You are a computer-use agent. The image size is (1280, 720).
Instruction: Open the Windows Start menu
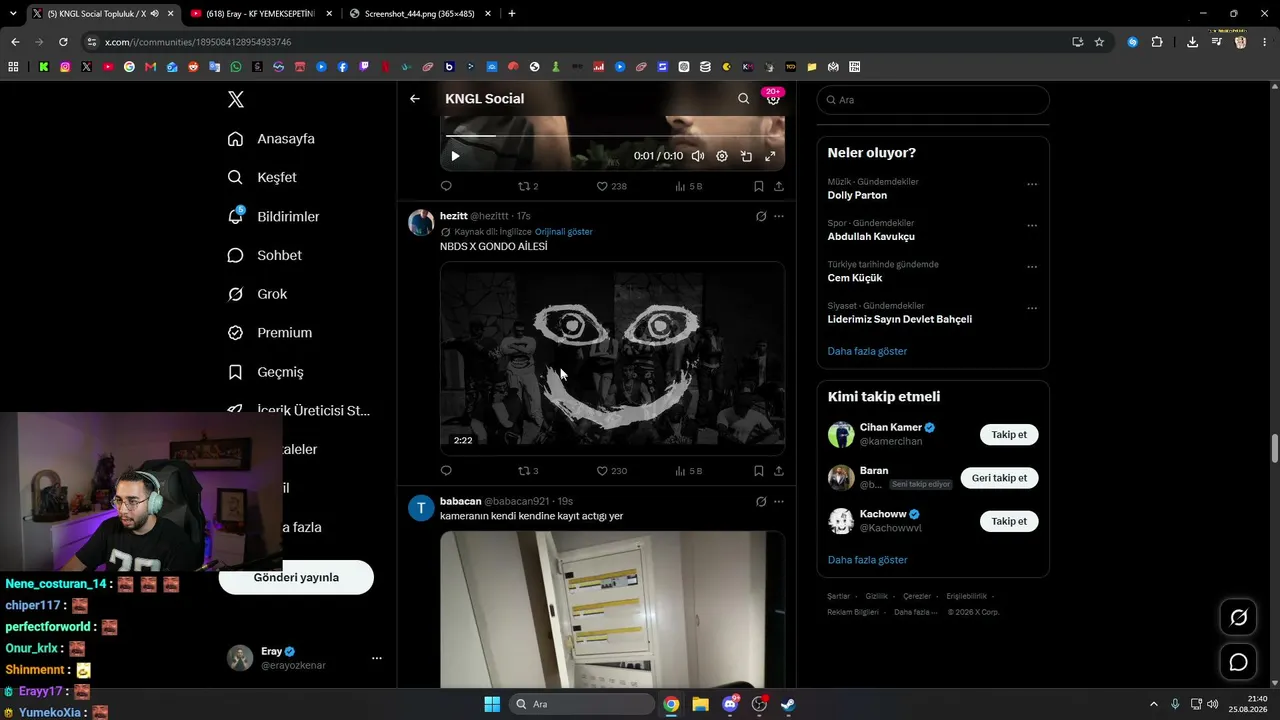(492, 704)
